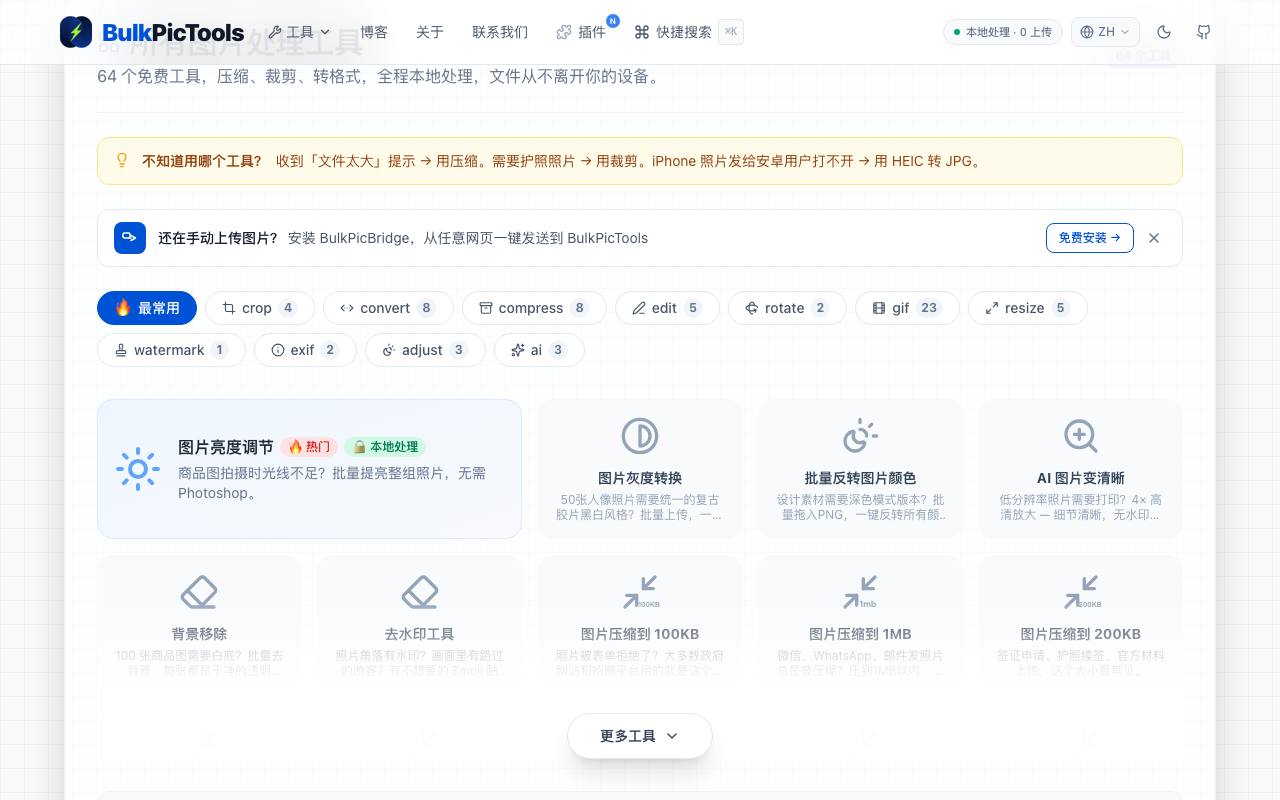Screen dimensions: 1280x800
Task: Click the 去水印工具 eraser icon
Action: coord(420,592)
